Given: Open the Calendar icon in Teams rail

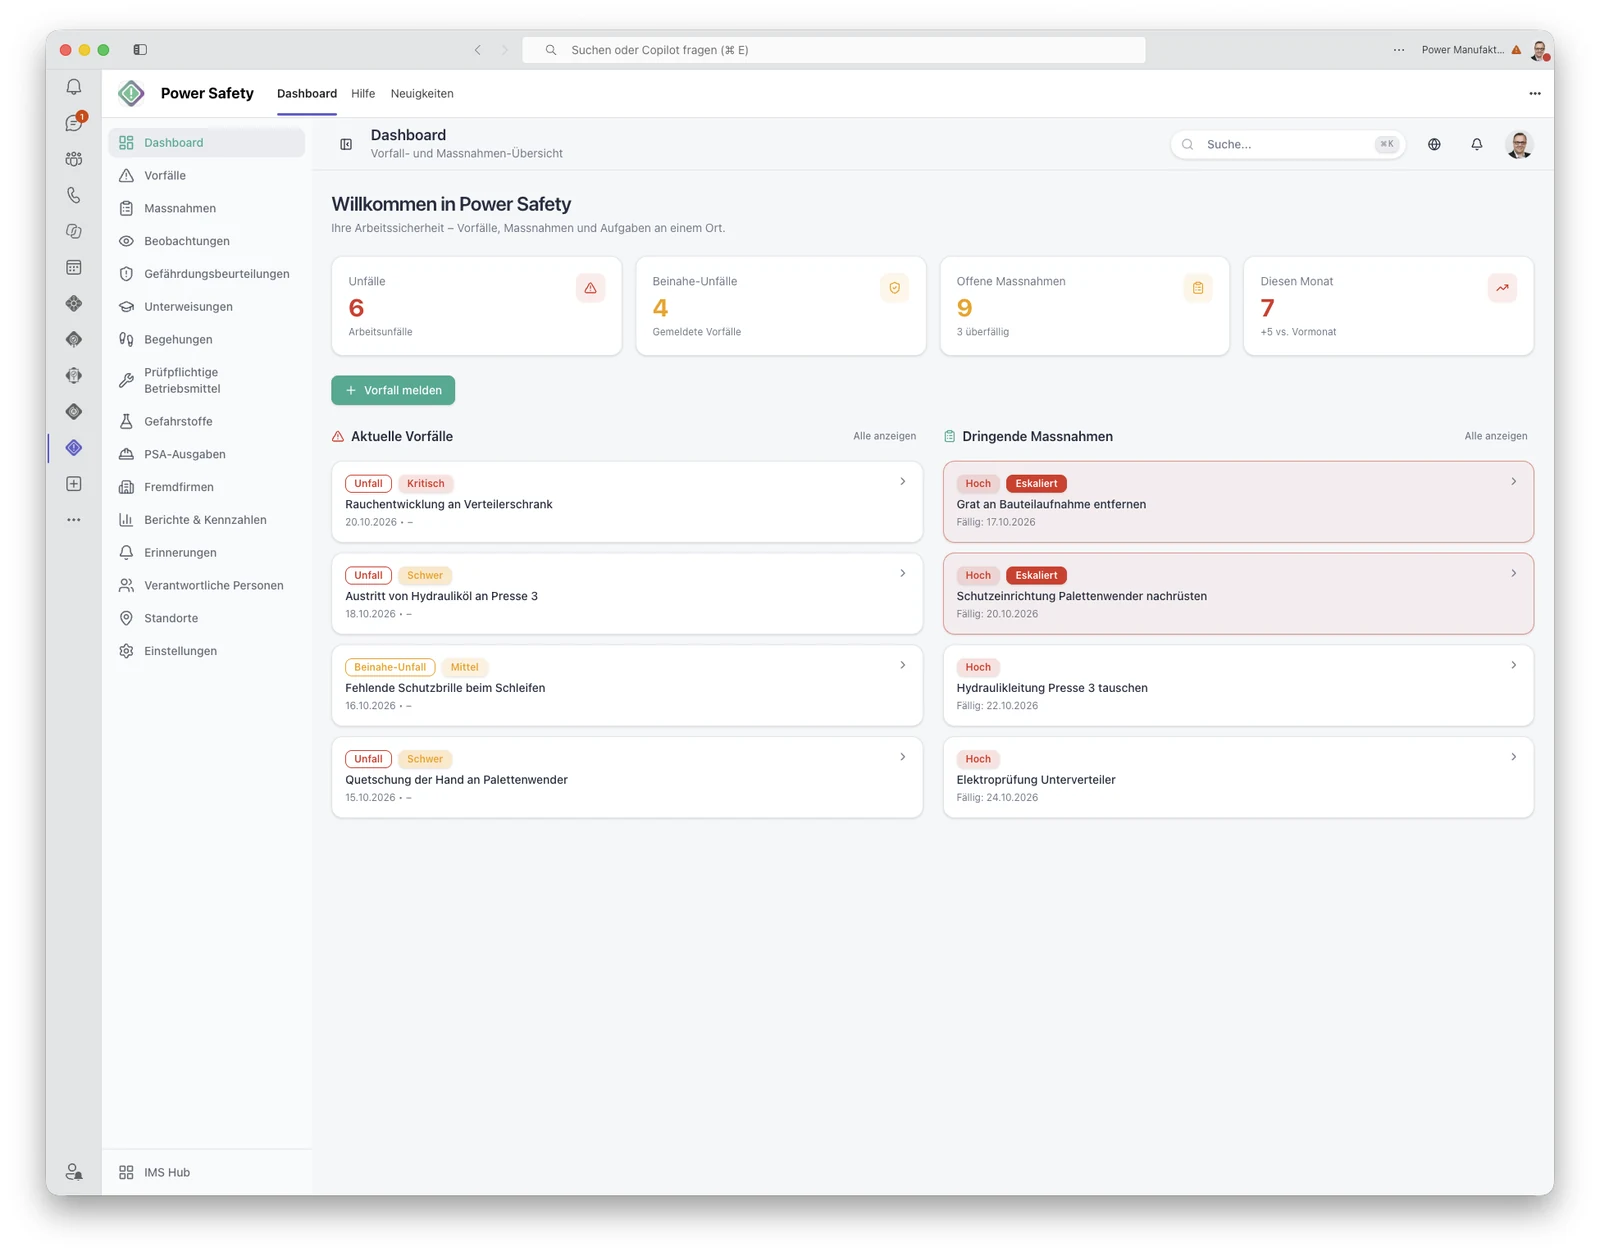Looking at the screenshot, I should coord(74,267).
